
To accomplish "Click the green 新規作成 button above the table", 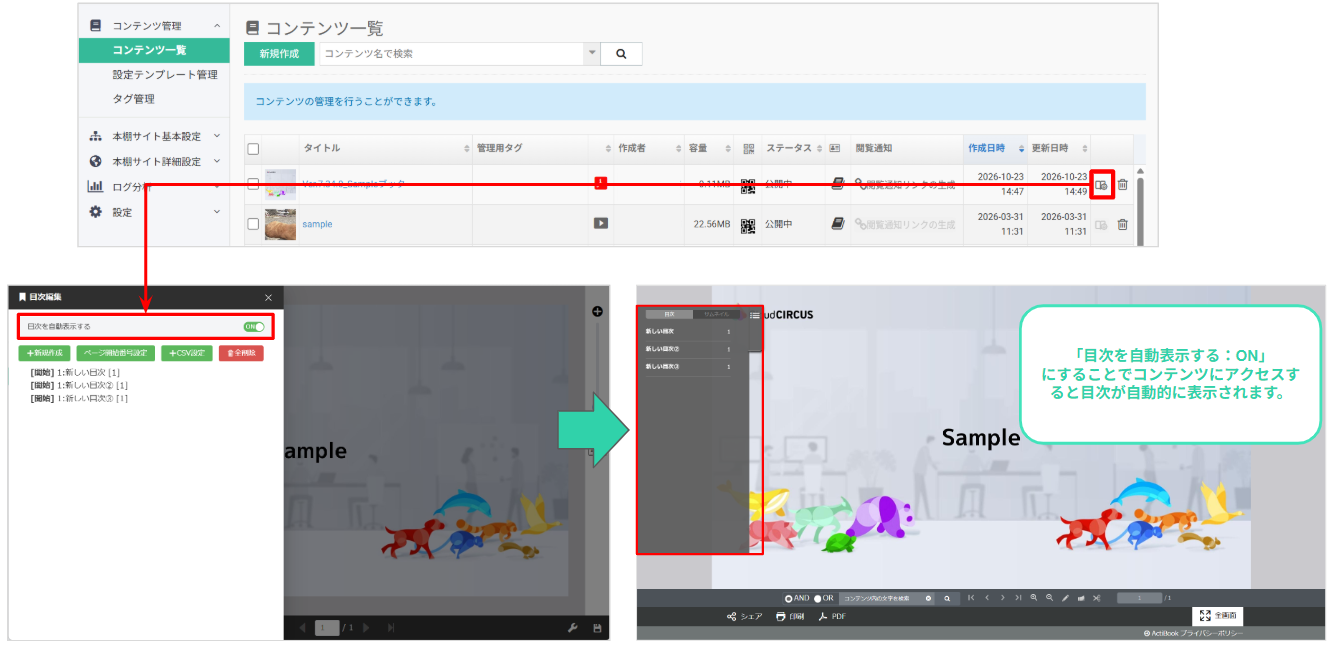I will click(x=279, y=54).
